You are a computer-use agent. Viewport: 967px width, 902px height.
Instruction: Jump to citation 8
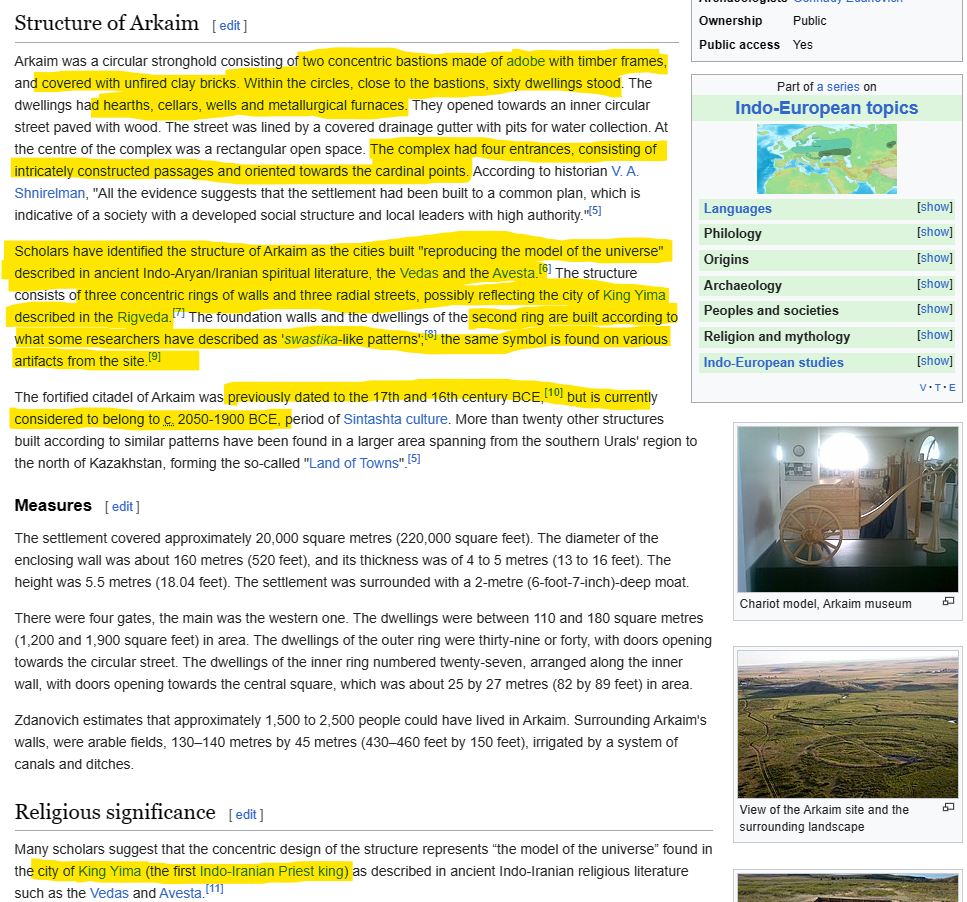430,335
